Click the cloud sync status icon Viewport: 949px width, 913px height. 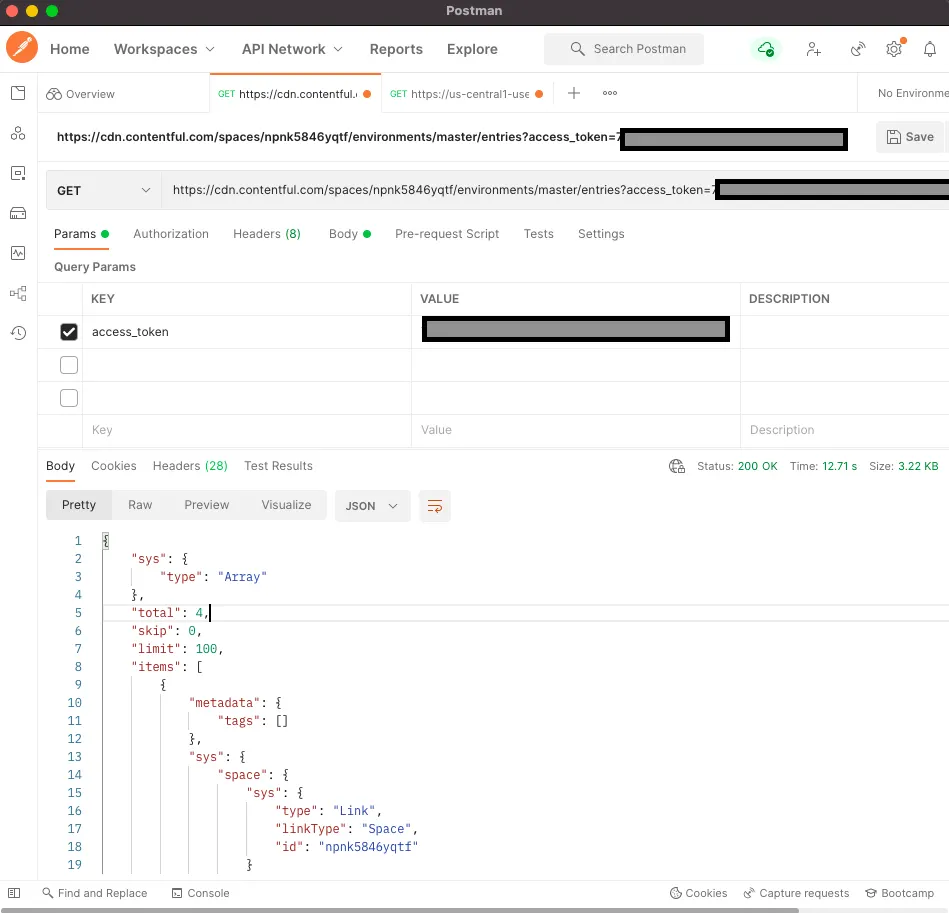tap(766, 49)
